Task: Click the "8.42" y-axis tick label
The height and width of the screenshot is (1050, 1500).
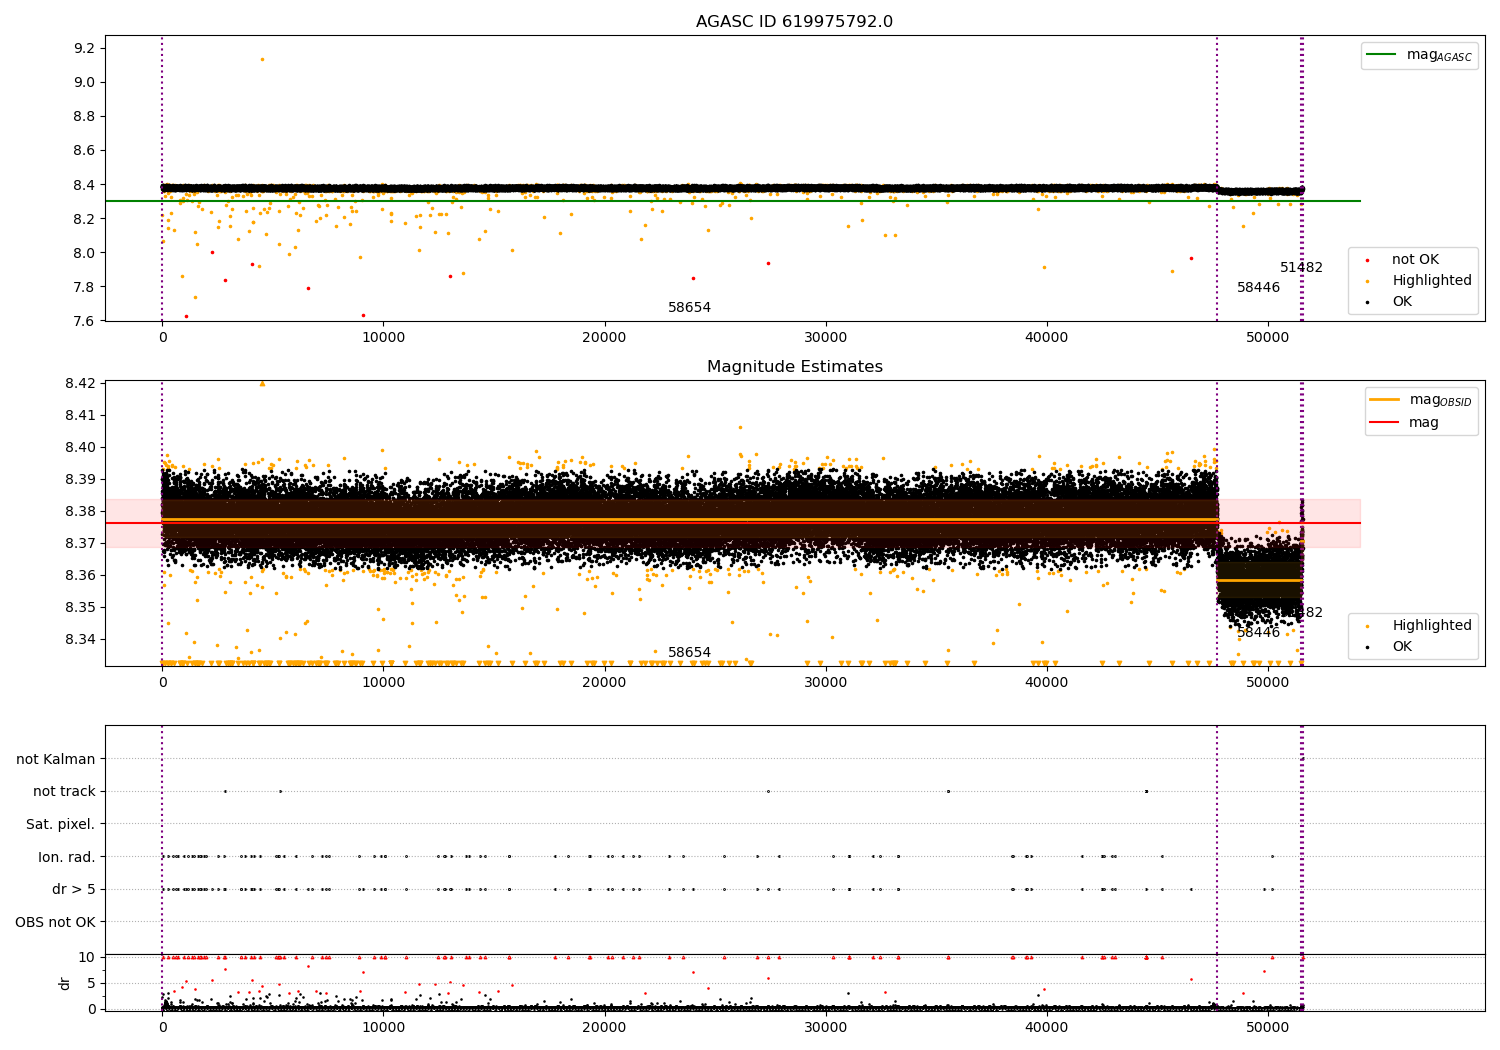Action: (x=80, y=384)
